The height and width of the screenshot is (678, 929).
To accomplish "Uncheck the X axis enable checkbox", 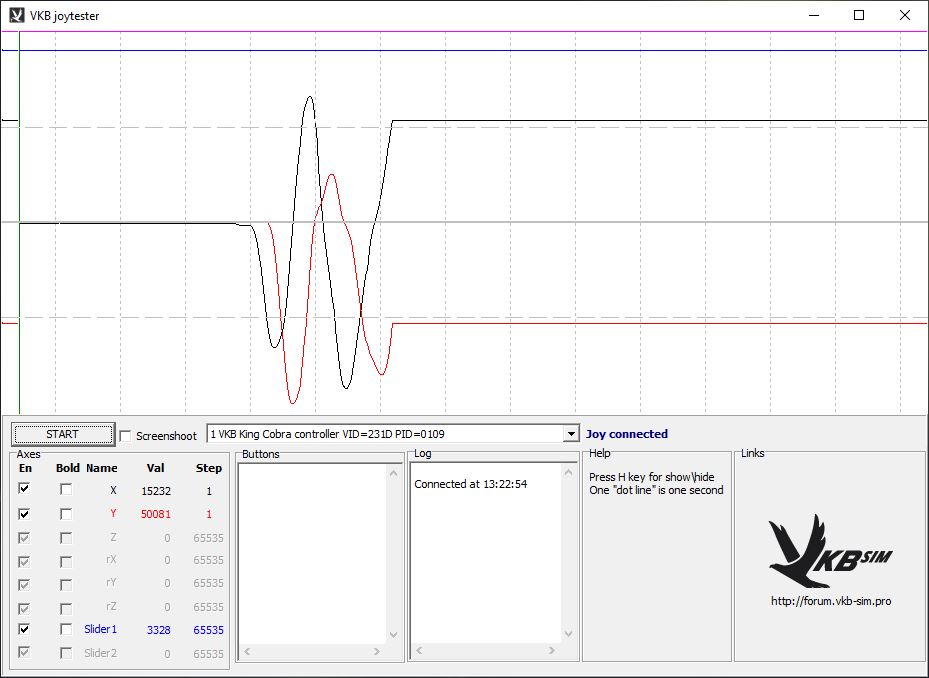I will [24, 488].
